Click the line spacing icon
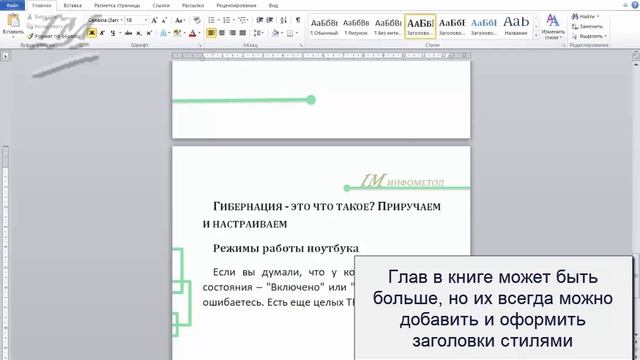 point(257,33)
